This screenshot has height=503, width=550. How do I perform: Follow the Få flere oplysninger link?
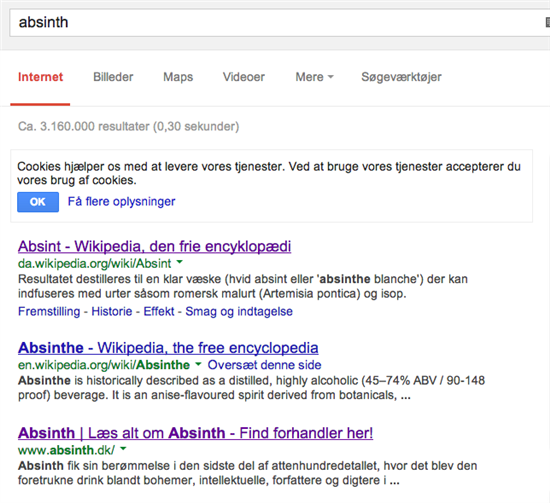click(x=121, y=202)
